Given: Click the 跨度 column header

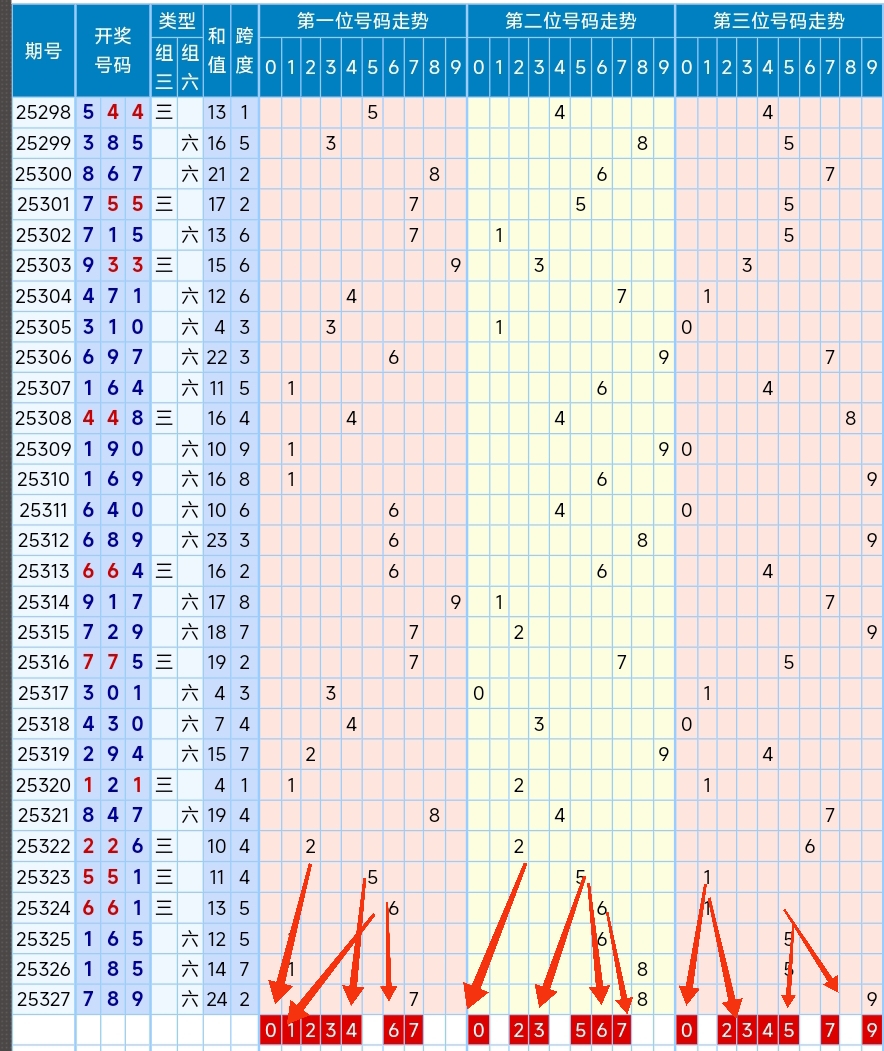Looking at the screenshot, I should 244,50.
